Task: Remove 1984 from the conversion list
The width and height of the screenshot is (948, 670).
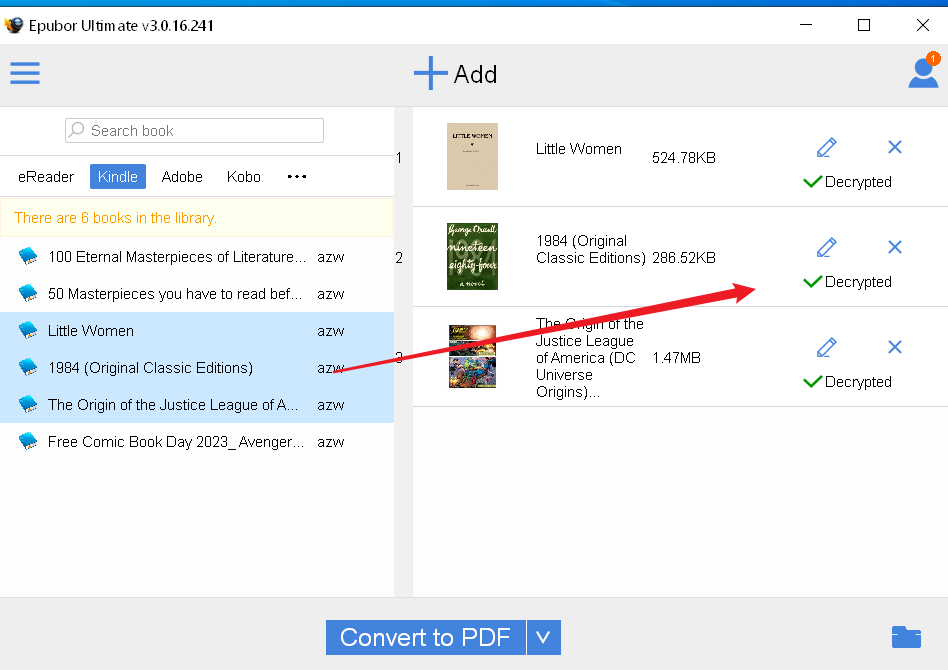Action: pos(895,247)
